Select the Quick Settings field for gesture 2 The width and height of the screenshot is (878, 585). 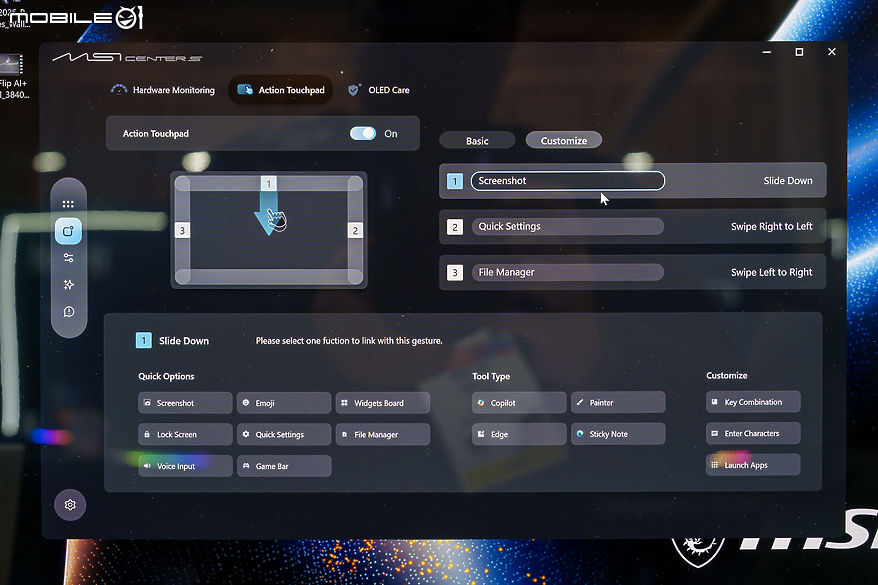(x=568, y=226)
